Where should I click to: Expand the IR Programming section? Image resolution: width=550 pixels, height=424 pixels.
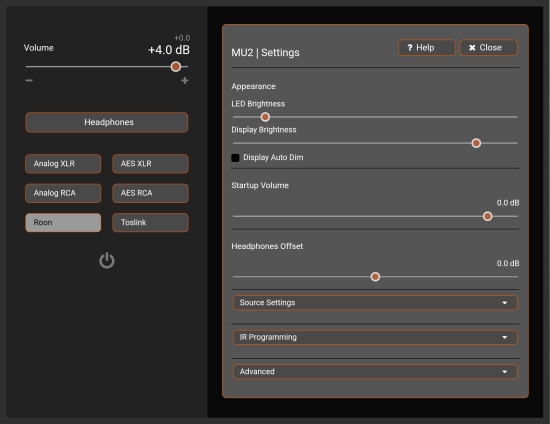coord(375,337)
